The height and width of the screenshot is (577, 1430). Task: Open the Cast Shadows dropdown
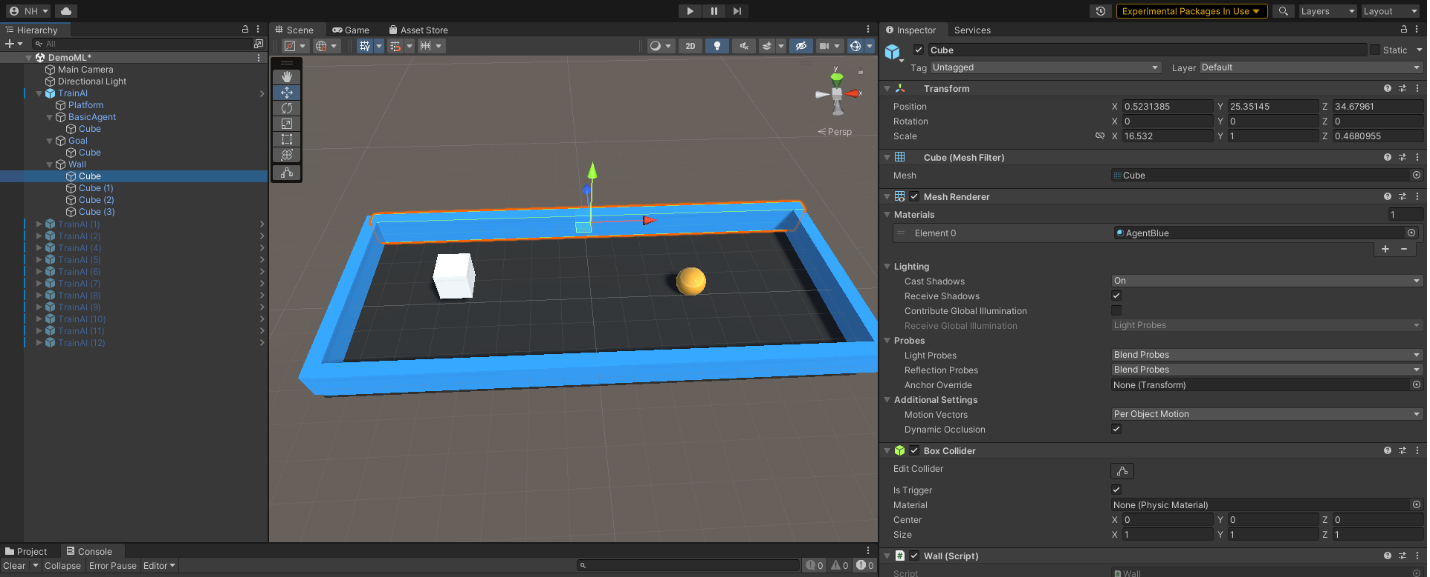tap(1267, 281)
